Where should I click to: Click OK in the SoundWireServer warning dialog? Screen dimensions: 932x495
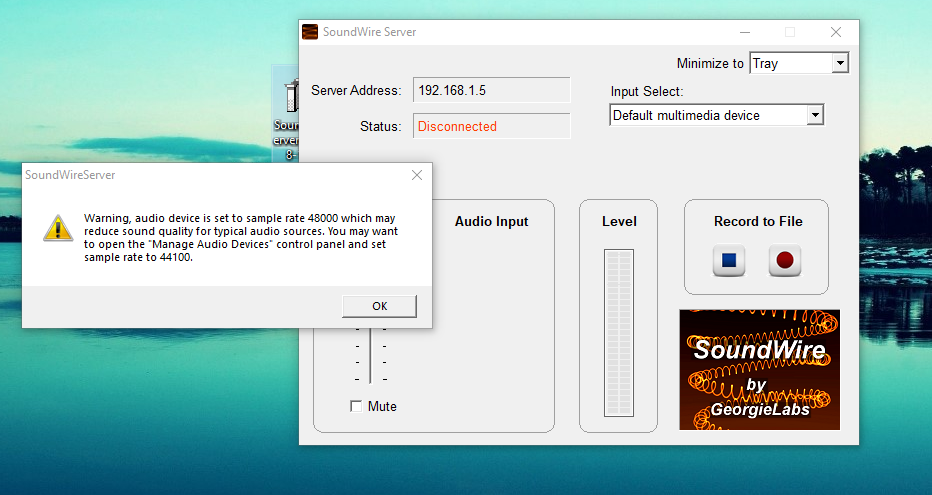coord(379,306)
